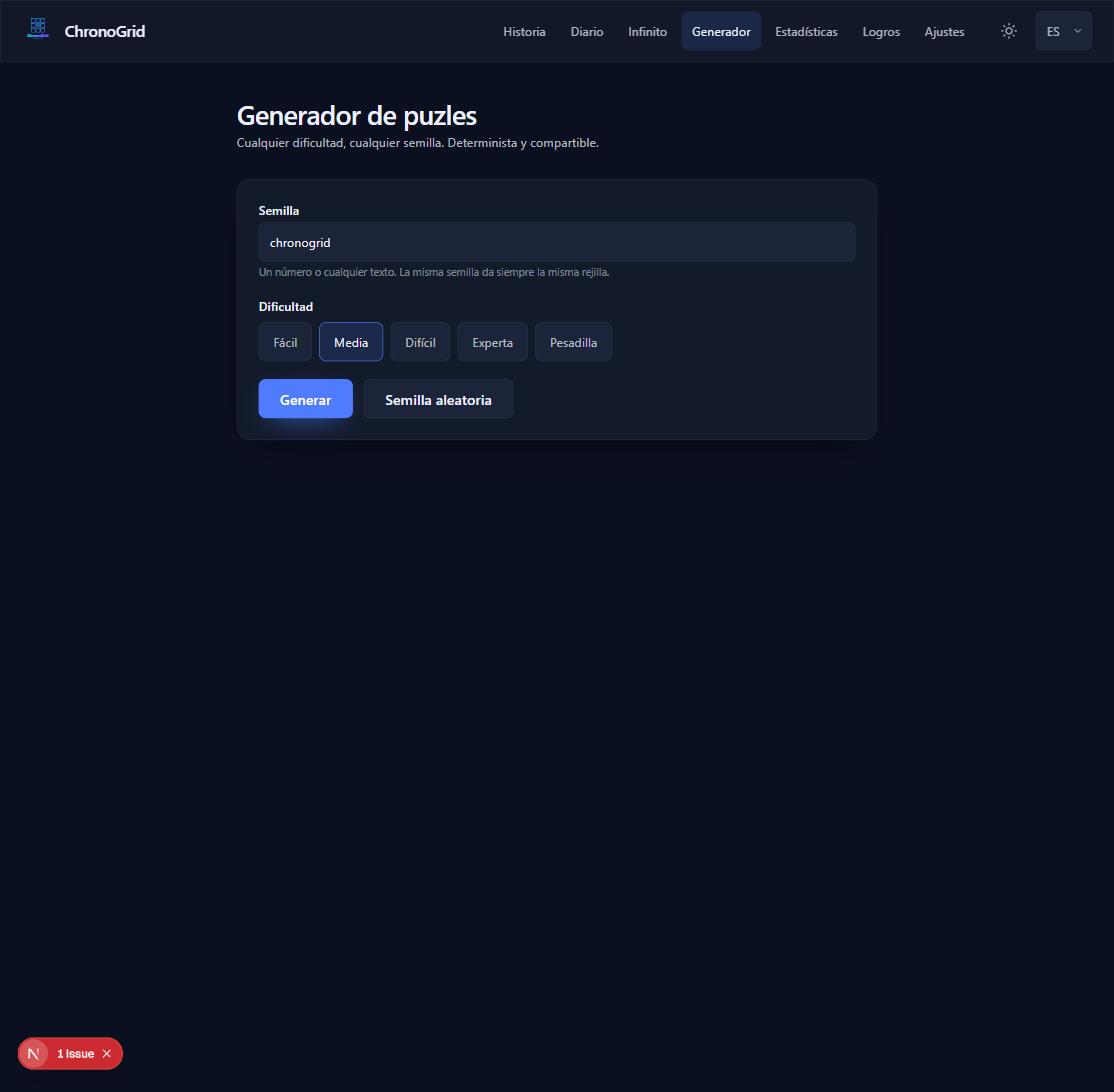
Task: Click the language selector chevron arrow
Action: [1077, 31]
